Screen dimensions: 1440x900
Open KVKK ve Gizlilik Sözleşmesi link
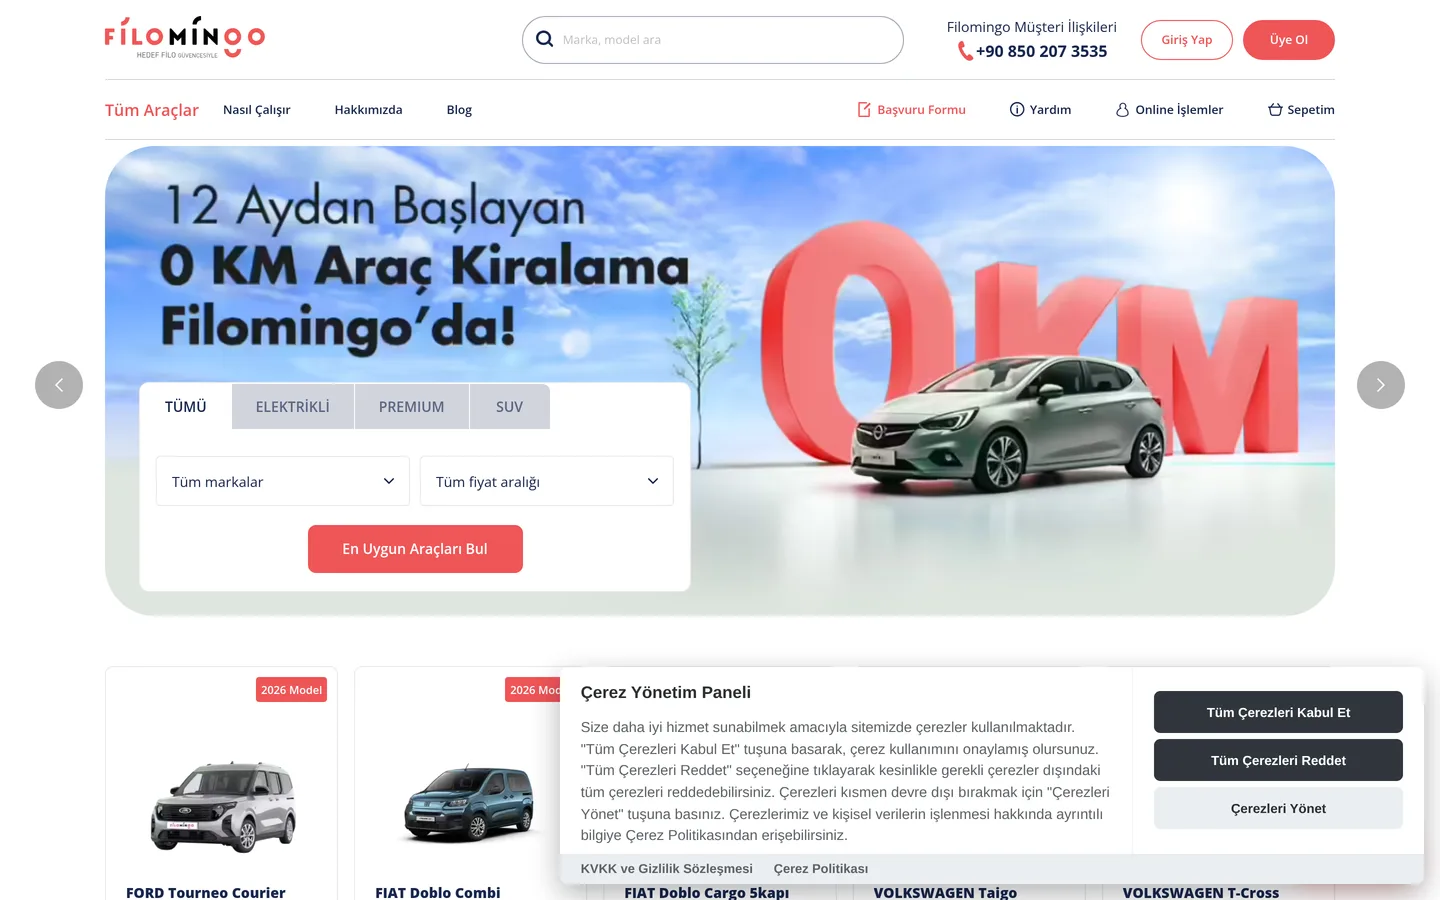tap(667, 869)
